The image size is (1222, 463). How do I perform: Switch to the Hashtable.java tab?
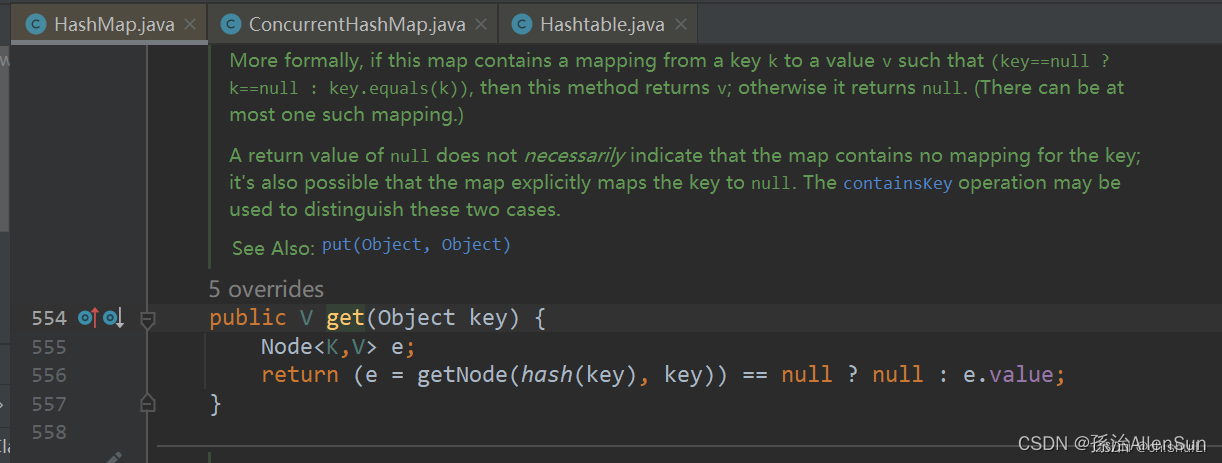coord(598,24)
